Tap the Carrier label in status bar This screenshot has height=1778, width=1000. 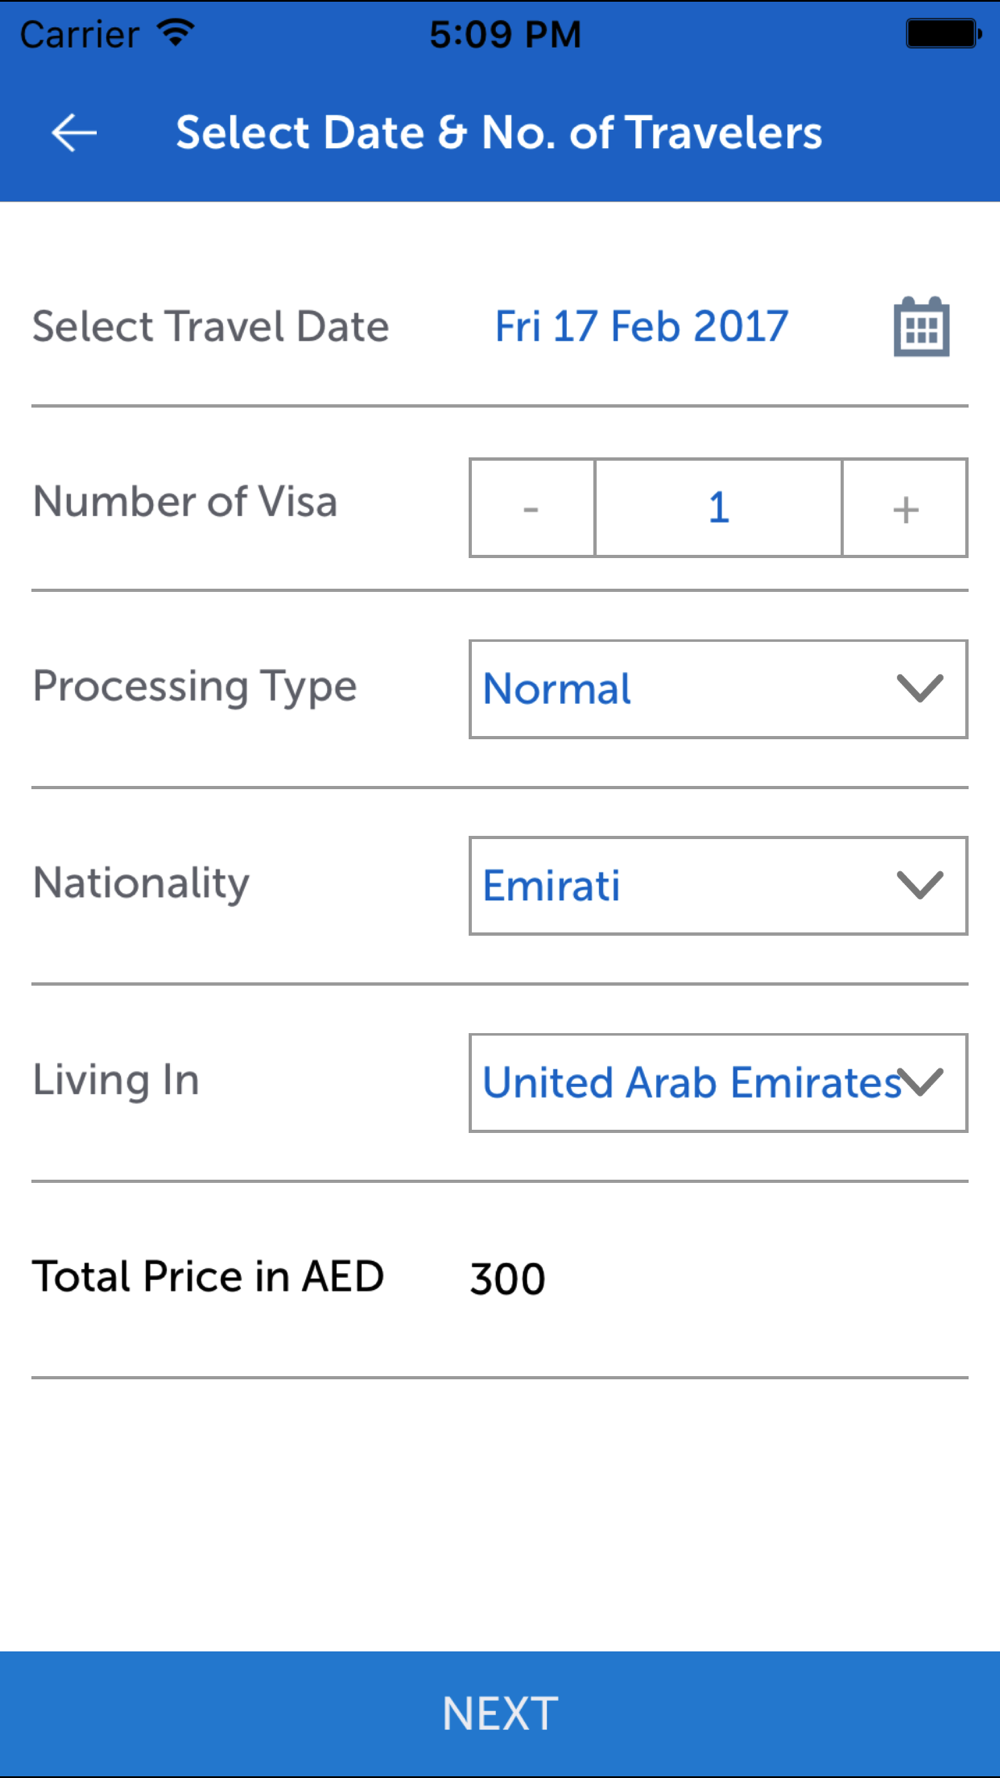80,35
